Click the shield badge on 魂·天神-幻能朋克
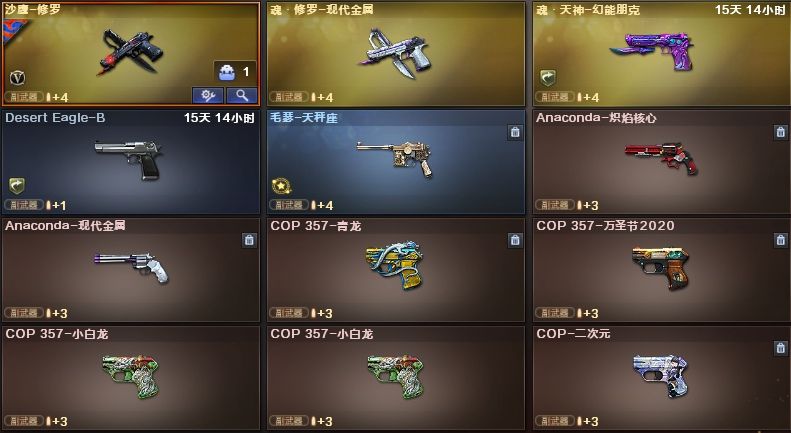 (x=548, y=78)
